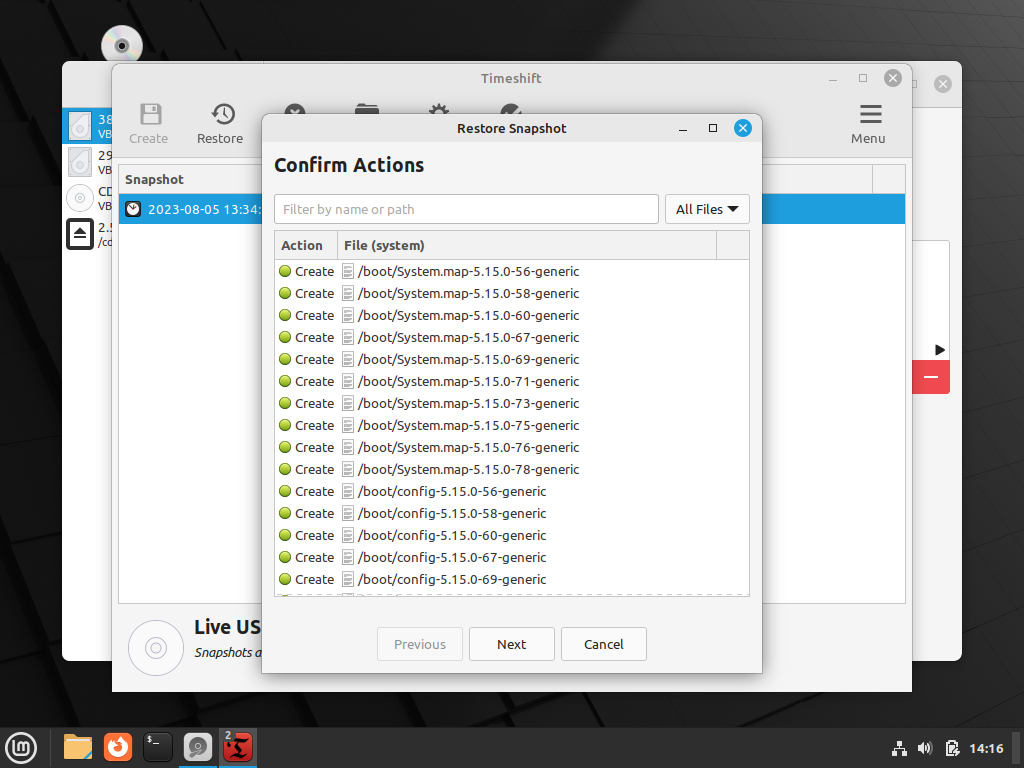This screenshot has height=768, width=1024.
Task: Click the green status dot for System.map-5.15.0-56-generic
Action: click(x=285, y=271)
